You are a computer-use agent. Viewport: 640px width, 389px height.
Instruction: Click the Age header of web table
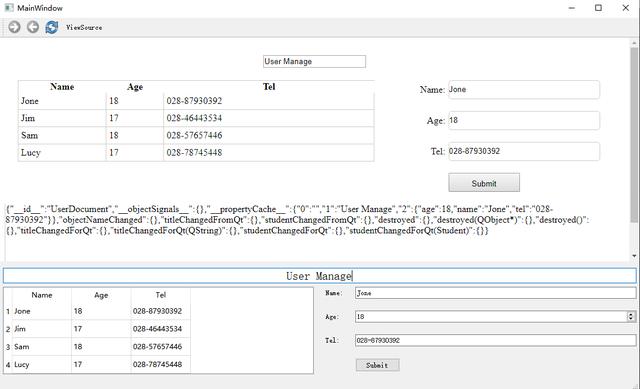[x=135, y=87]
